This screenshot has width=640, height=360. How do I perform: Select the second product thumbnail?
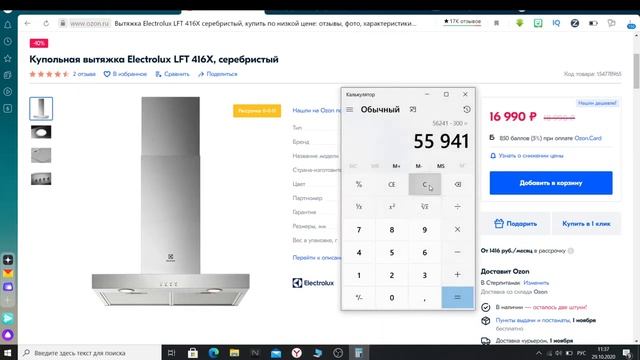pyautogui.click(x=41, y=132)
